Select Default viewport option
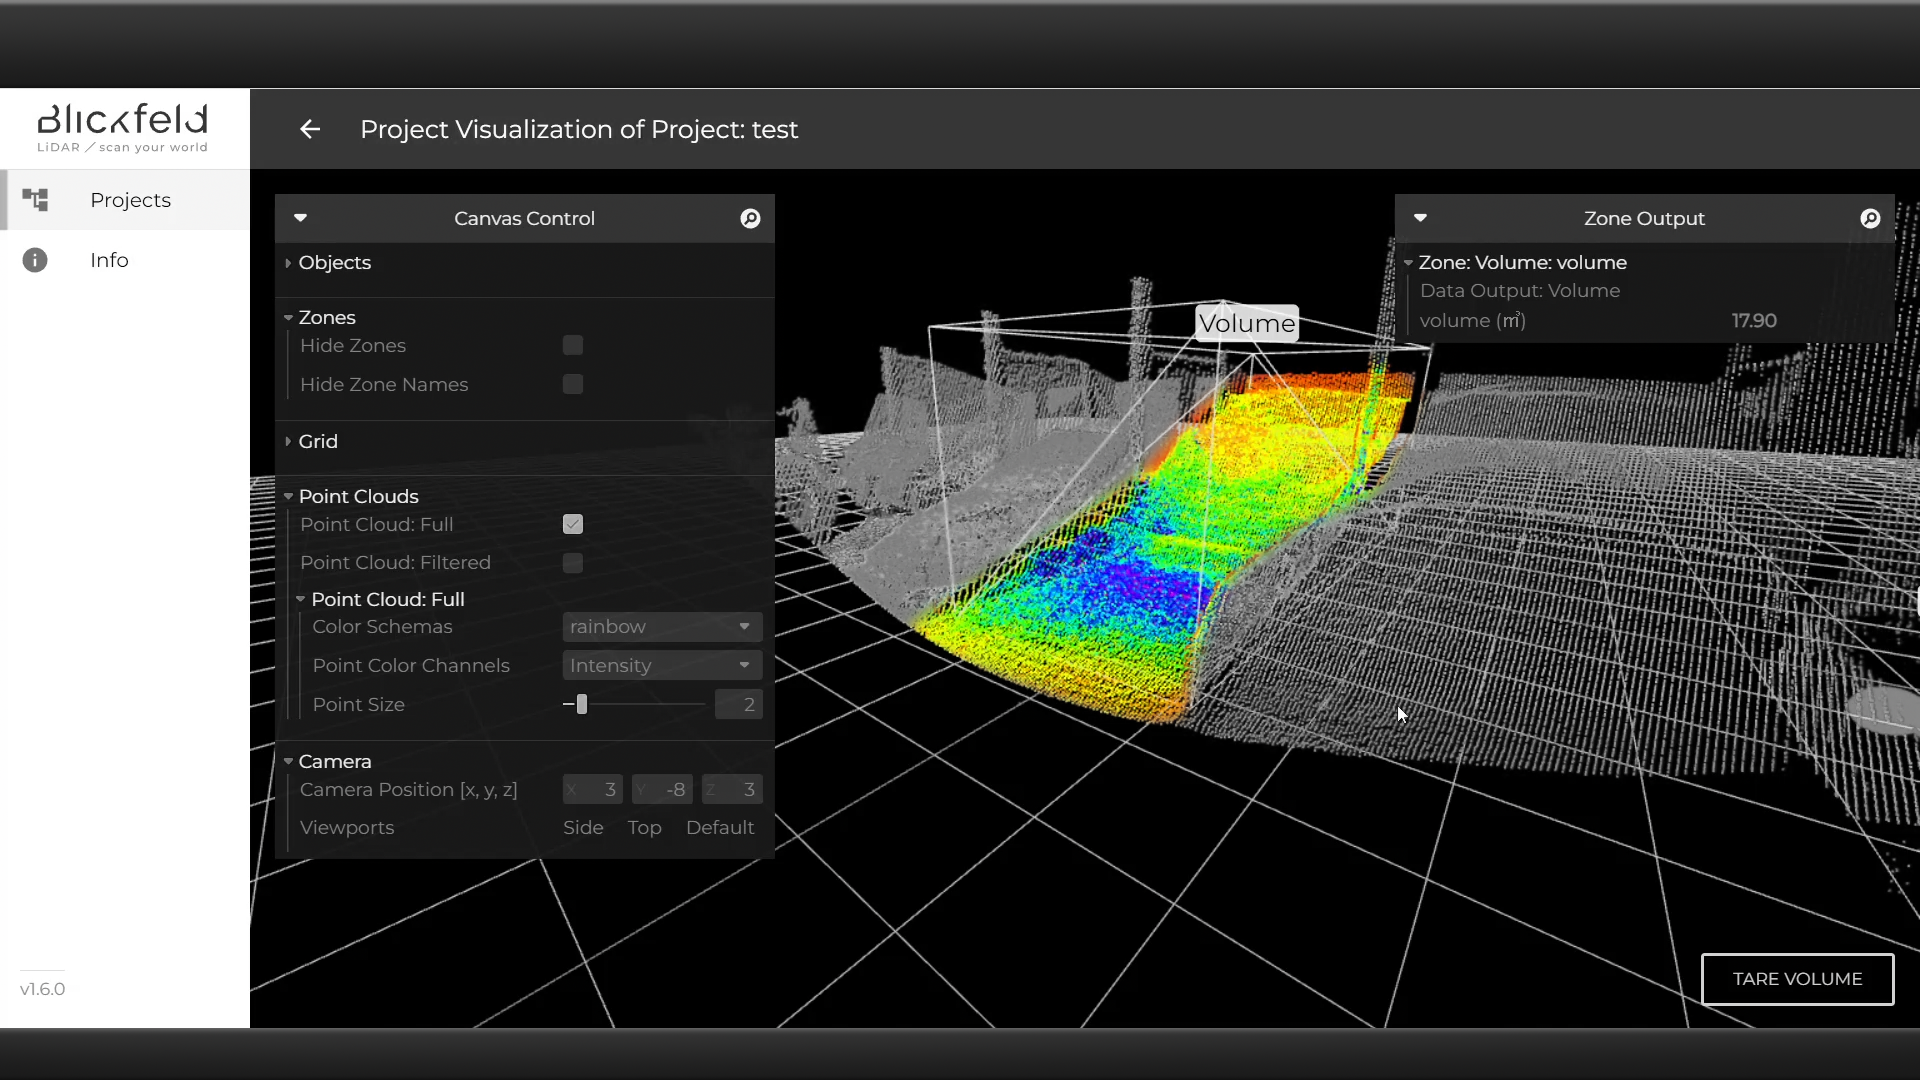Image resolution: width=1920 pixels, height=1080 pixels. pos(720,827)
